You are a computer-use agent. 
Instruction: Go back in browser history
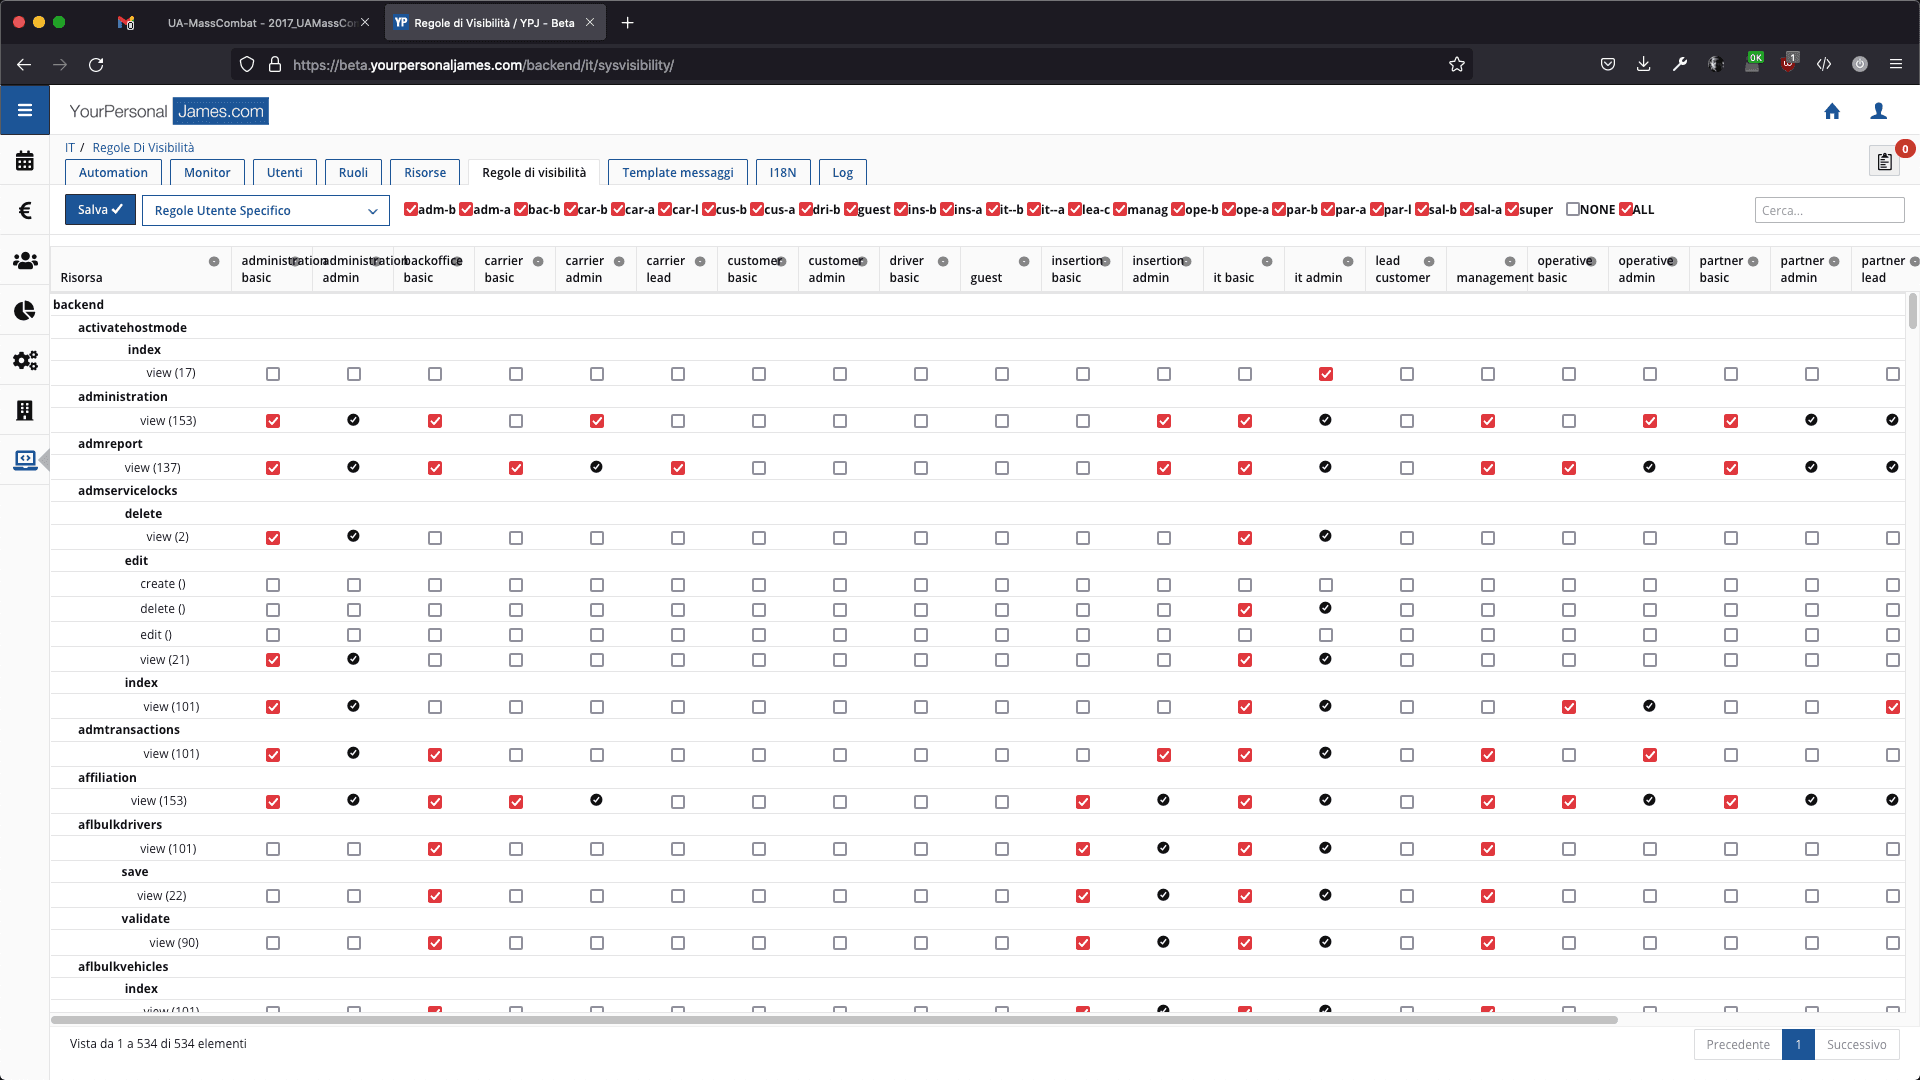[x=24, y=65]
